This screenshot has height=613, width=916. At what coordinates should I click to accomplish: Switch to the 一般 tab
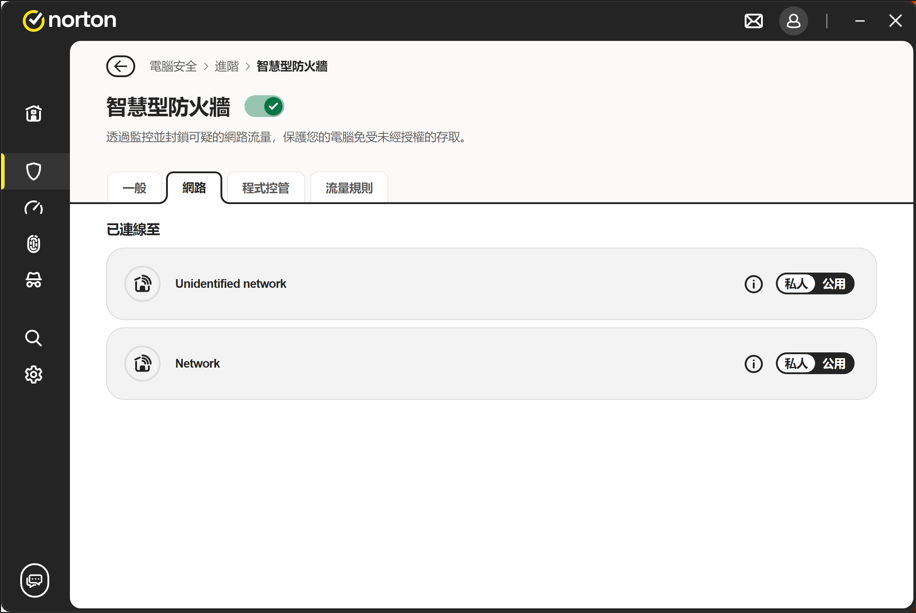[x=134, y=188]
